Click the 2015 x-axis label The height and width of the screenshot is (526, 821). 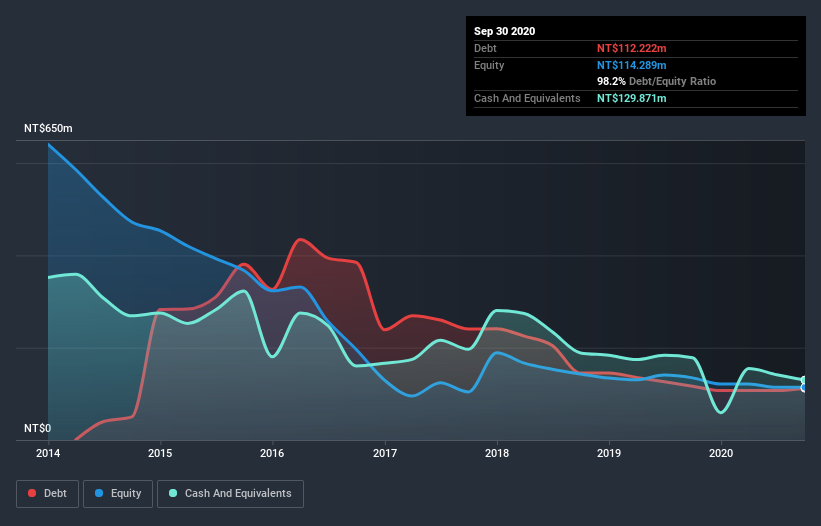(x=160, y=453)
